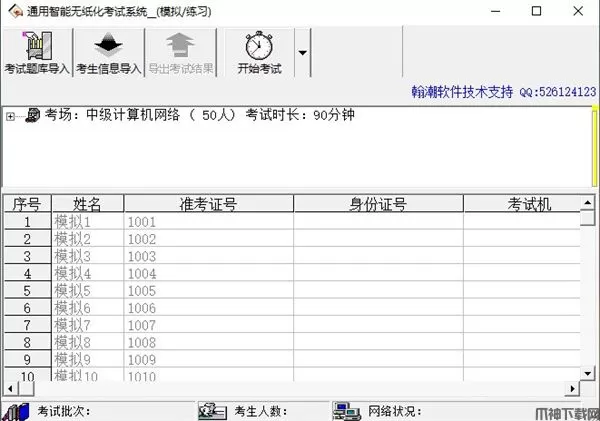The height and width of the screenshot is (421, 600).
Task: Click the 考试批次 status label
Action: click(x=64, y=411)
